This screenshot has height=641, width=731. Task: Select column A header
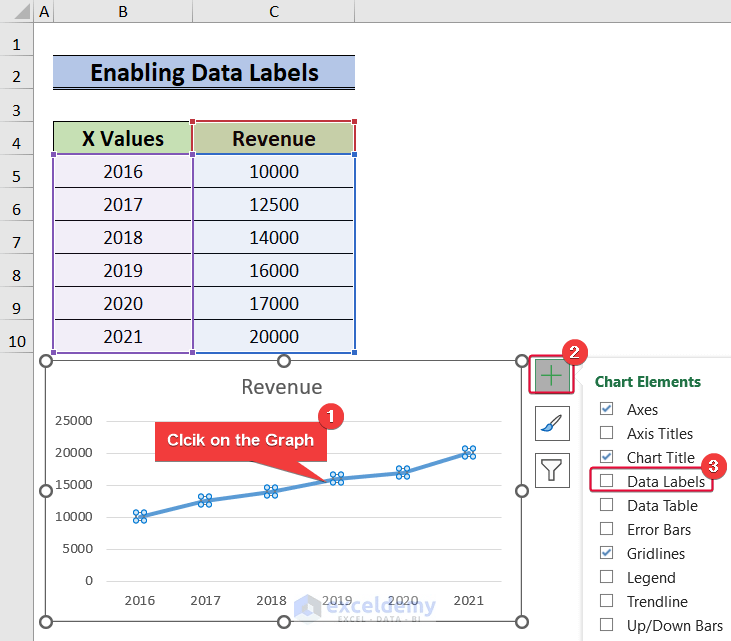pyautogui.click(x=44, y=11)
